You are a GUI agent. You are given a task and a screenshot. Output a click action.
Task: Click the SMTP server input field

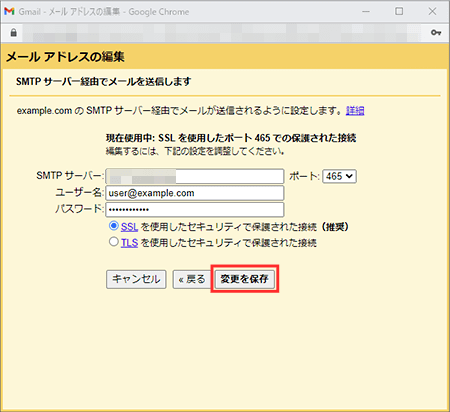click(x=195, y=176)
